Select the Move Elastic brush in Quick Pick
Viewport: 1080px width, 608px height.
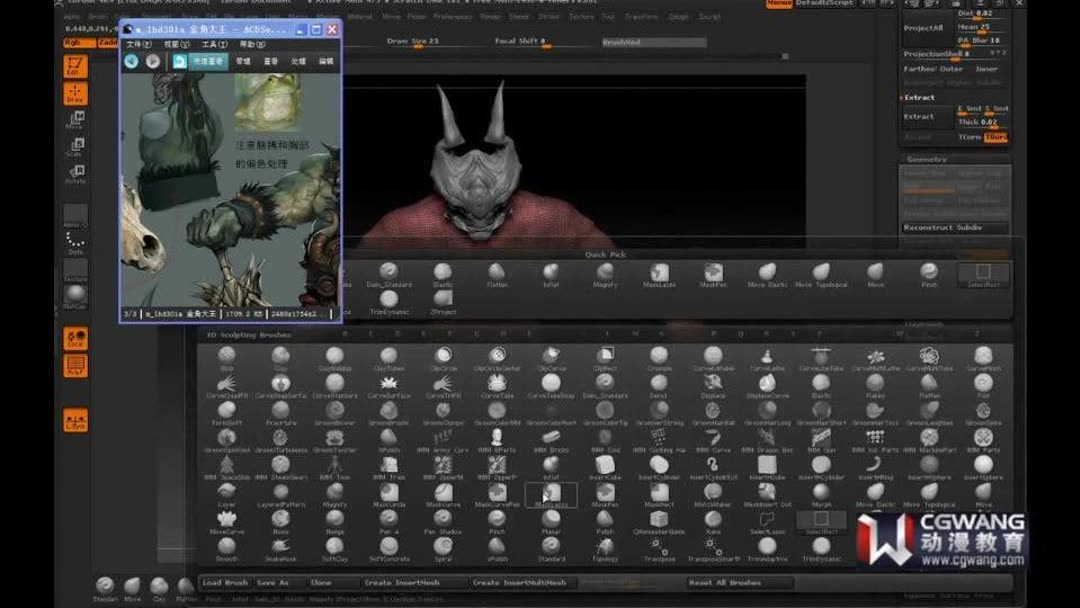[765, 273]
